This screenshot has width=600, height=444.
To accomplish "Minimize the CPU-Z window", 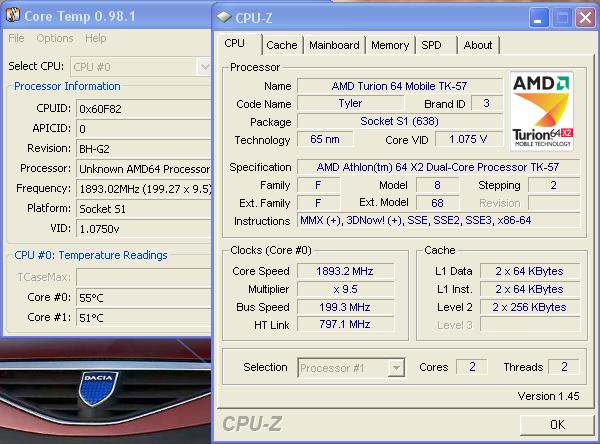I will pos(538,18).
